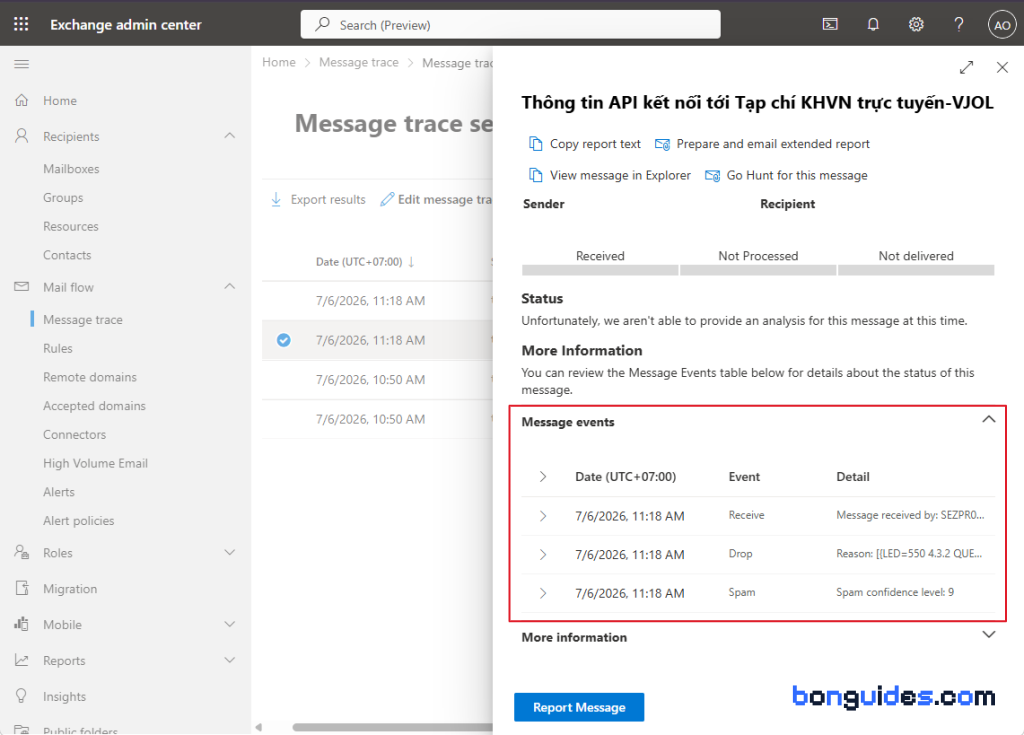
Task: Expand the Spam event row
Action: coord(543,593)
